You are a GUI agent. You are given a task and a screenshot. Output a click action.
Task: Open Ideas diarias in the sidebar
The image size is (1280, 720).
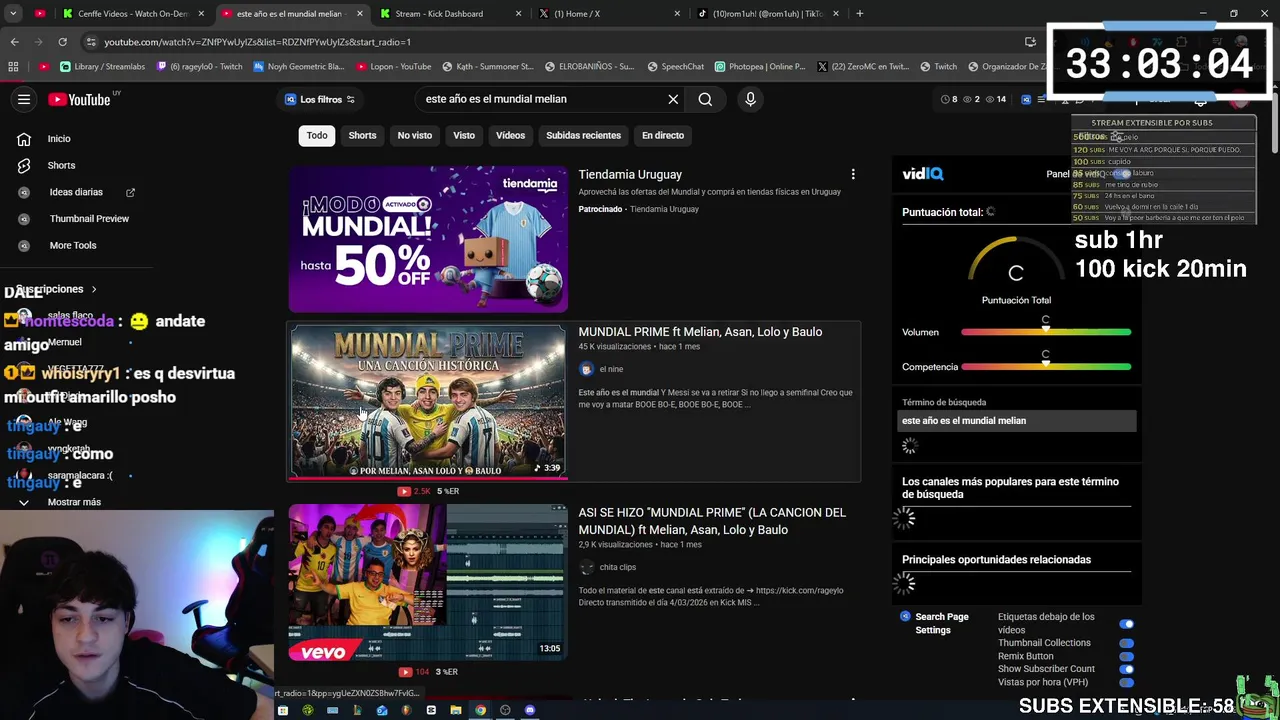(x=76, y=192)
